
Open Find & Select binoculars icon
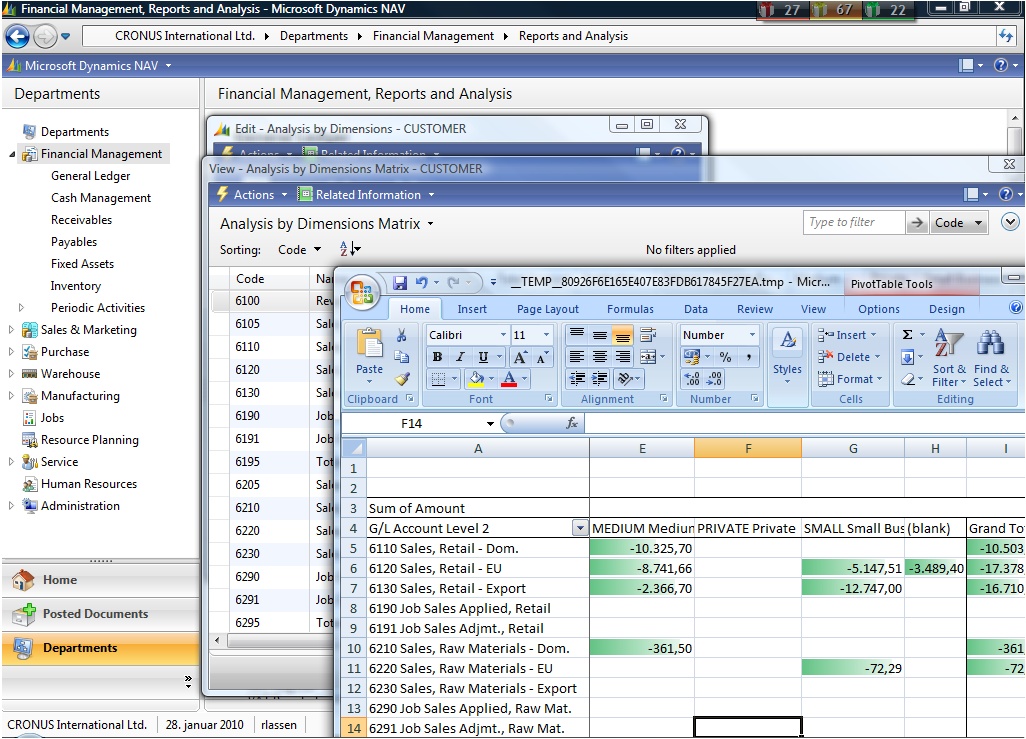click(x=991, y=358)
